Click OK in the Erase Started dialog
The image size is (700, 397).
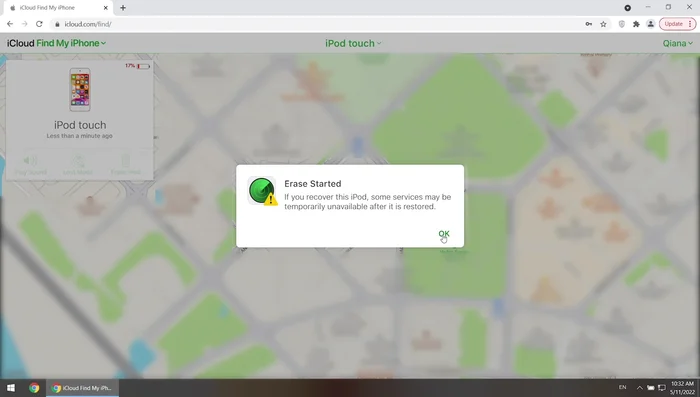point(444,233)
